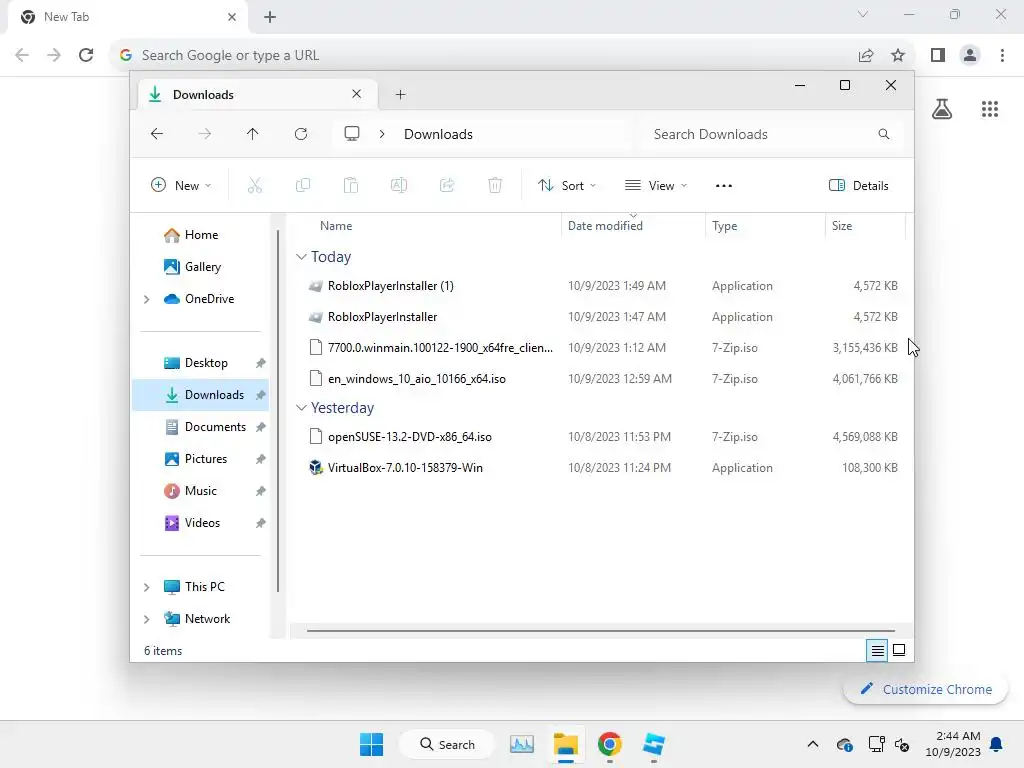Reload the Chrome page

[86, 55]
